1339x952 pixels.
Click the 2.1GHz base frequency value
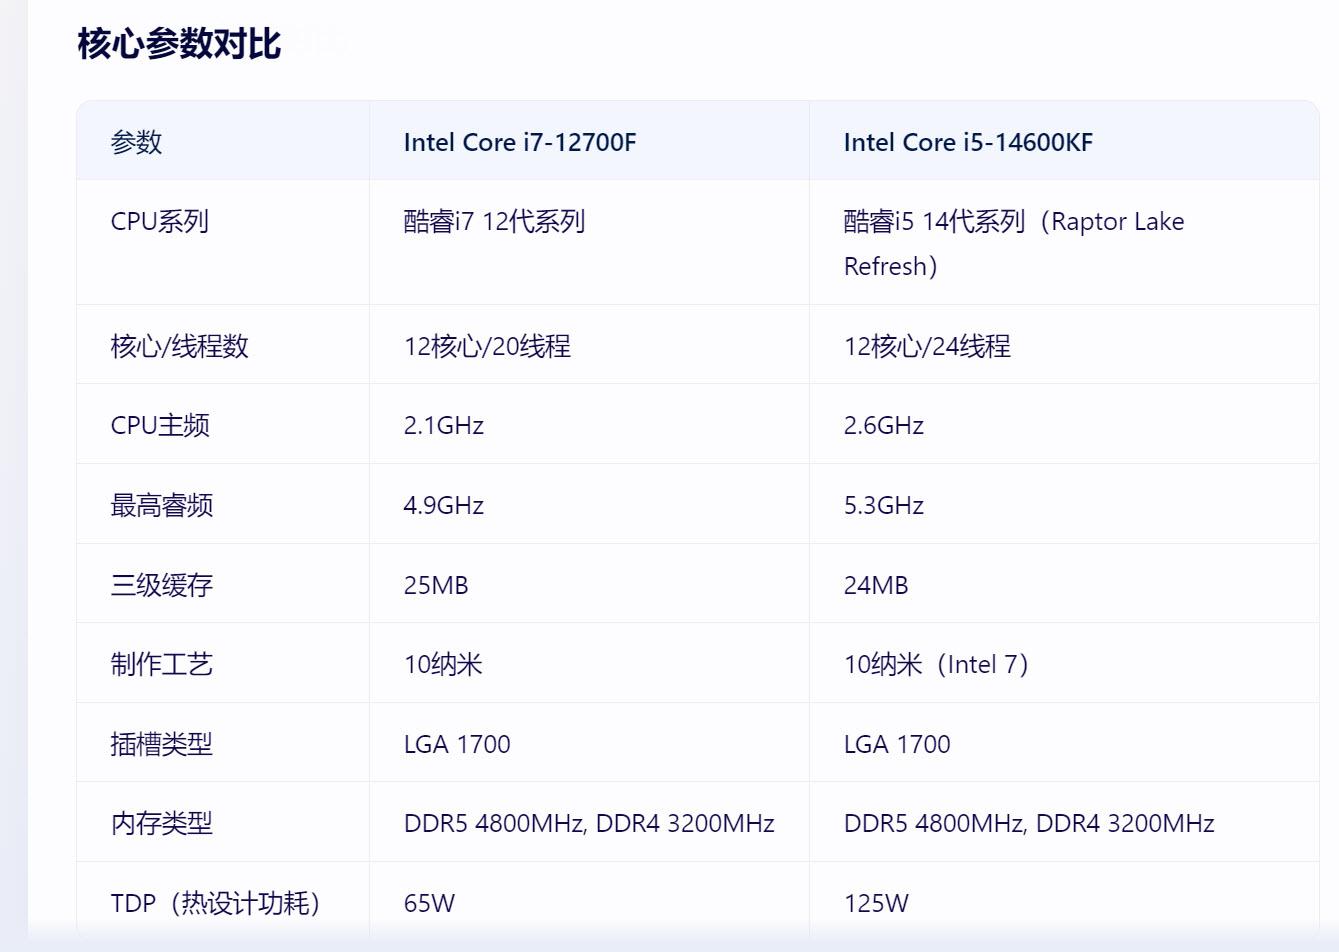pyautogui.click(x=444, y=425)
